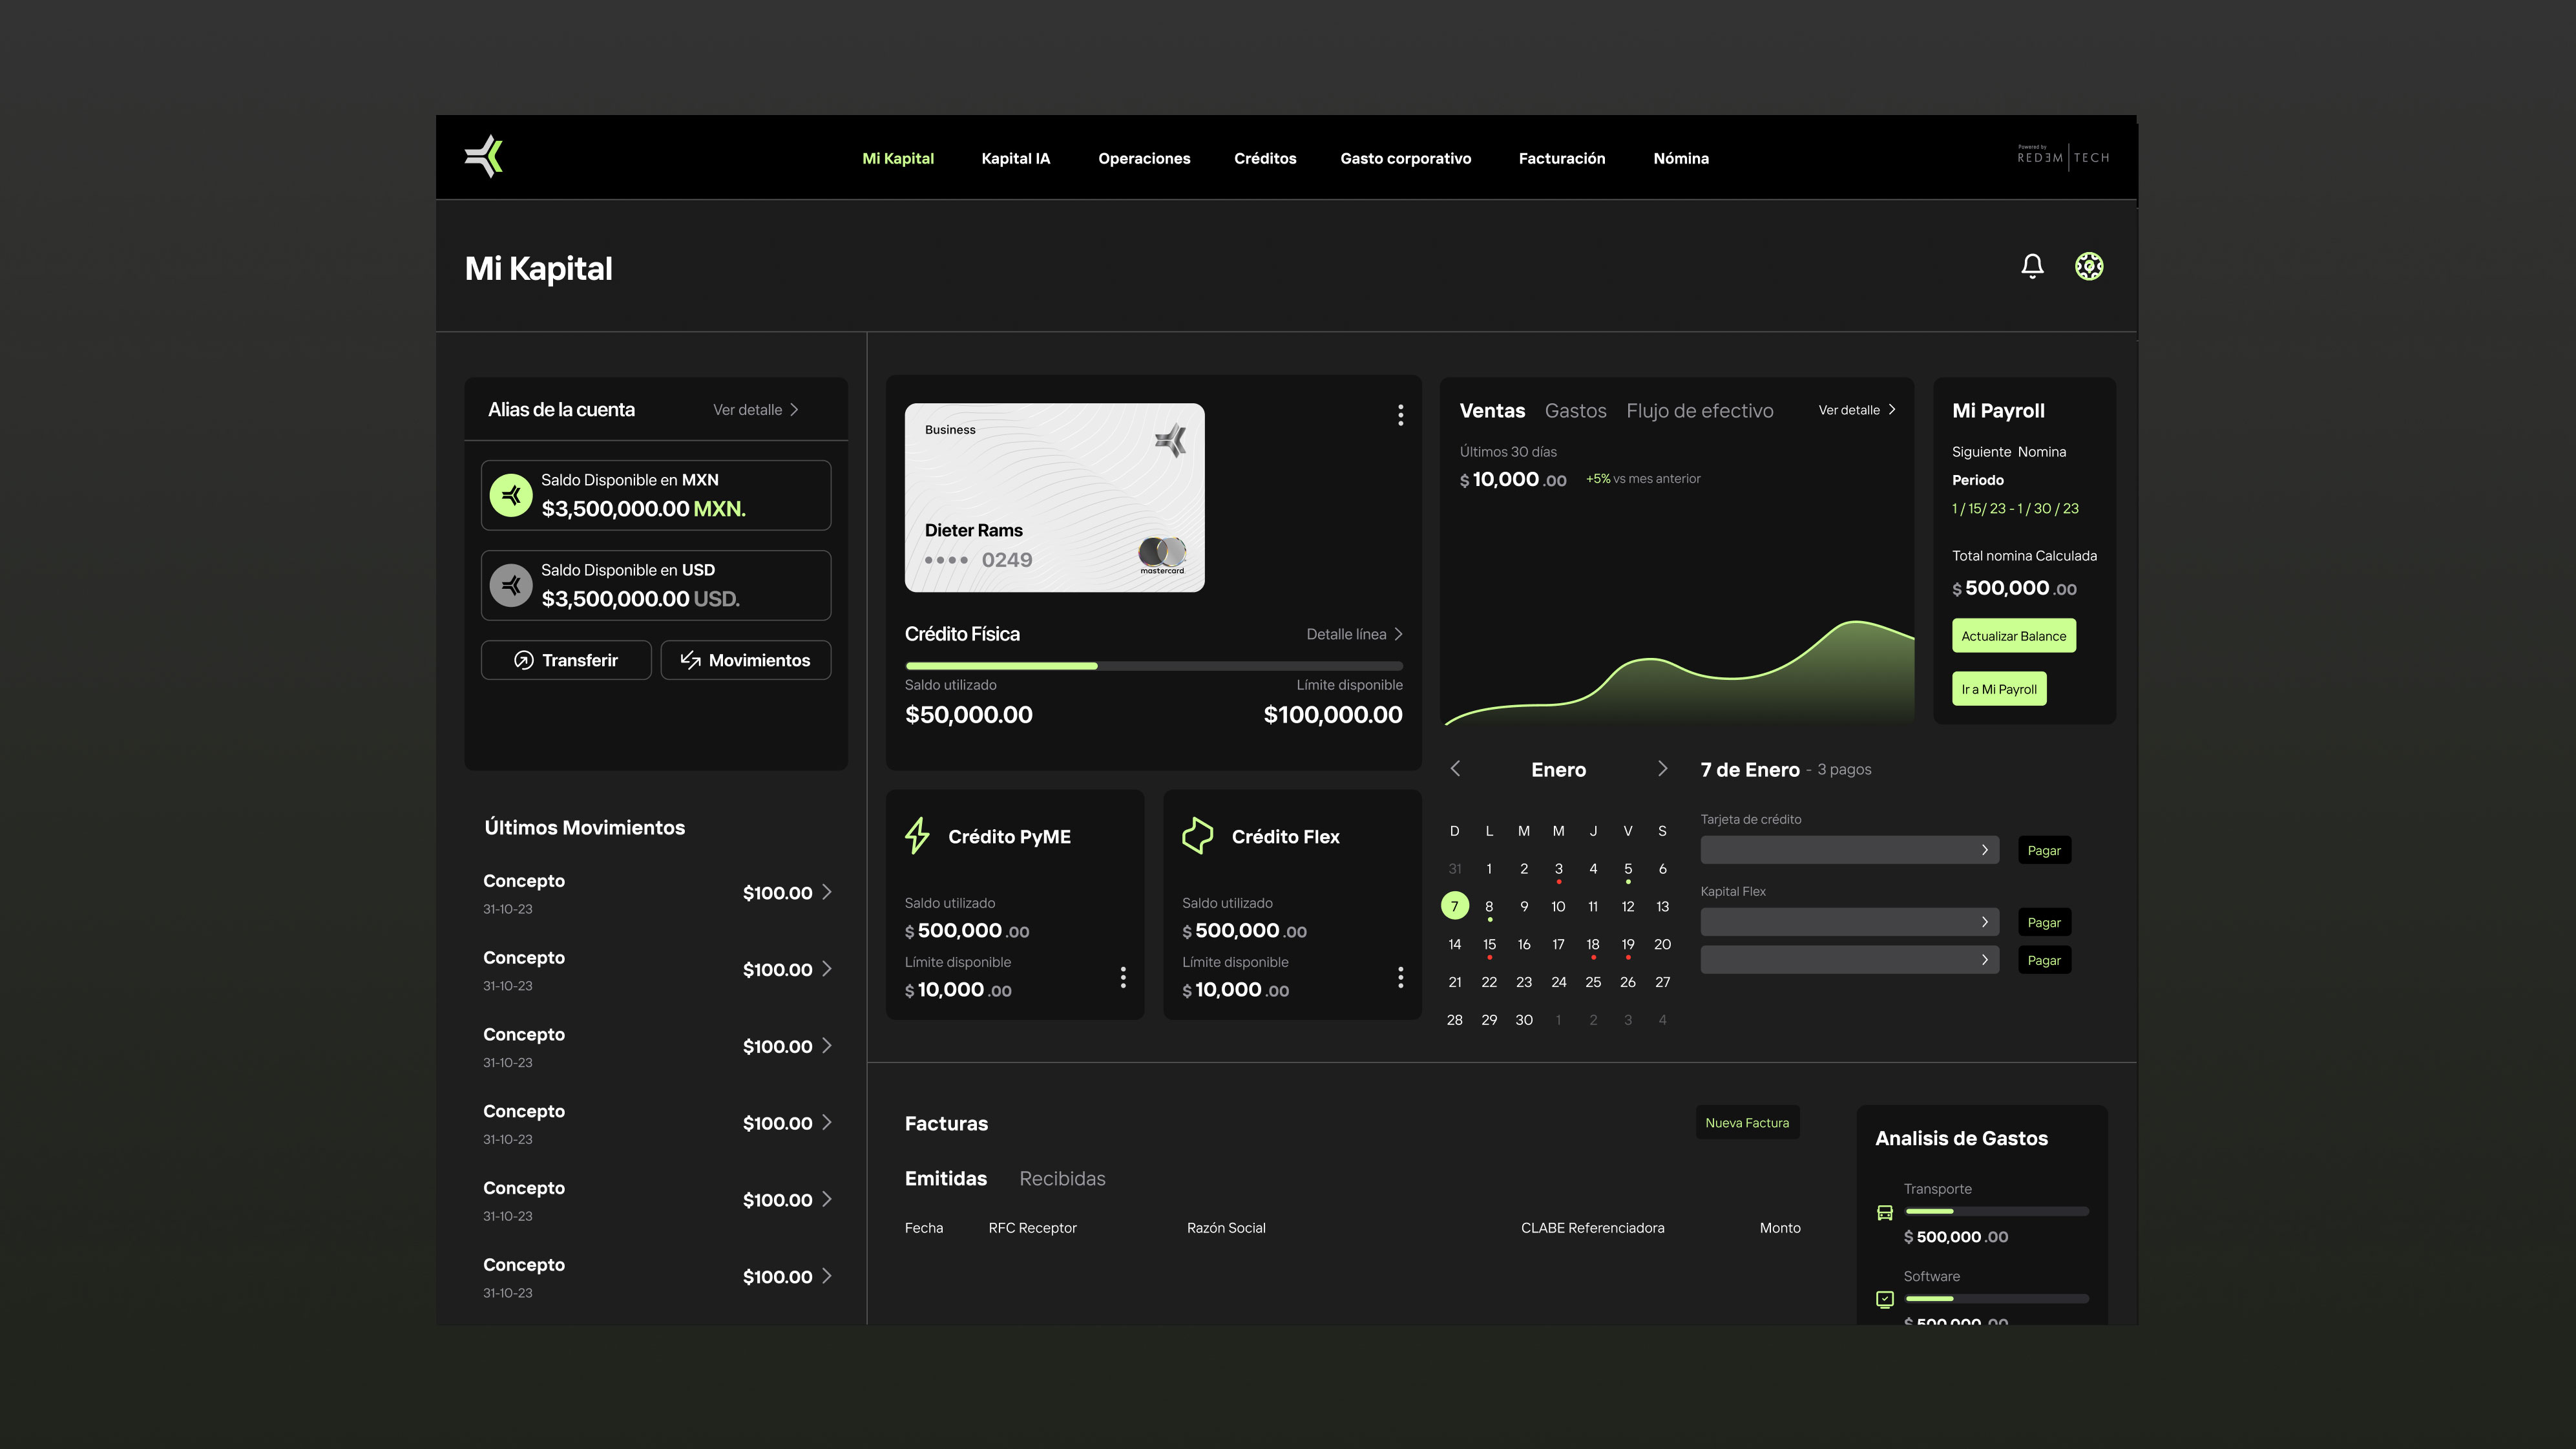Click first Pagar under Kapital Flex
This screenshot has width=2576, height=1449.
coord(2044,922)
